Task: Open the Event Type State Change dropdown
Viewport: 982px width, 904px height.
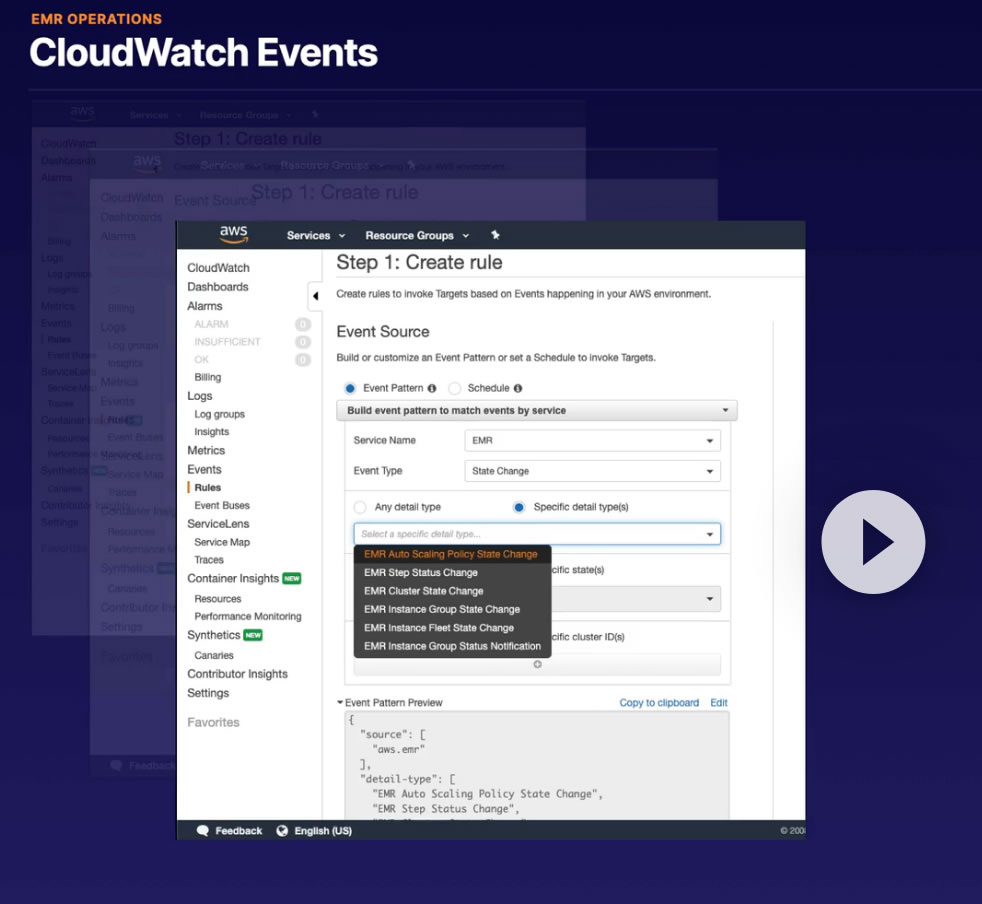Action: pyautogui.click(x=592, y=471)
